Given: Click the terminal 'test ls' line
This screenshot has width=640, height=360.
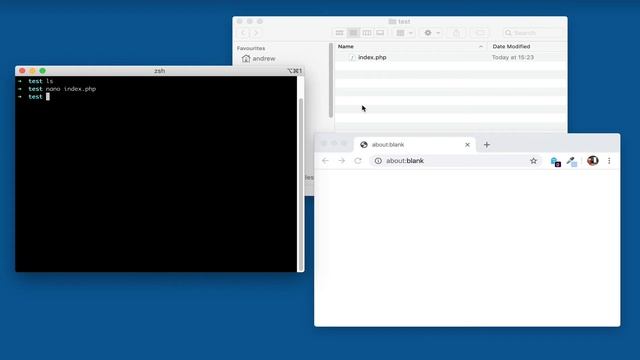Looking at the screenshot, I should (x=36, y=81).
